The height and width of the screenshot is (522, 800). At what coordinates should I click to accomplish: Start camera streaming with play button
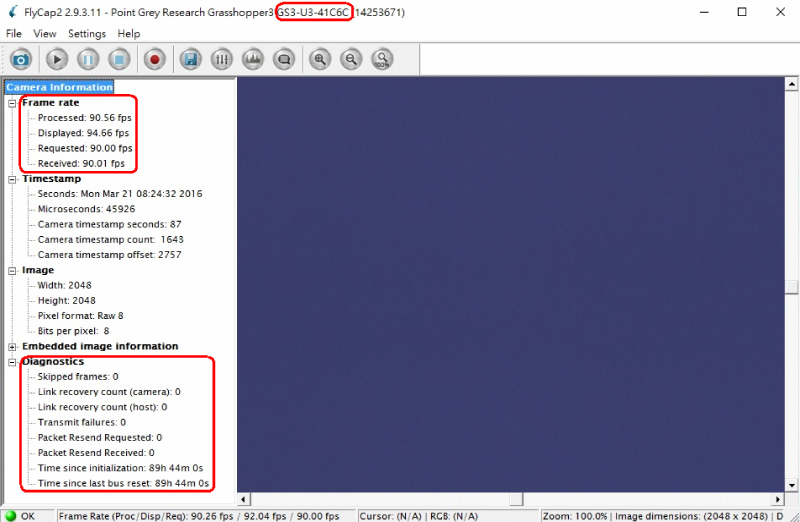(56, 59)
